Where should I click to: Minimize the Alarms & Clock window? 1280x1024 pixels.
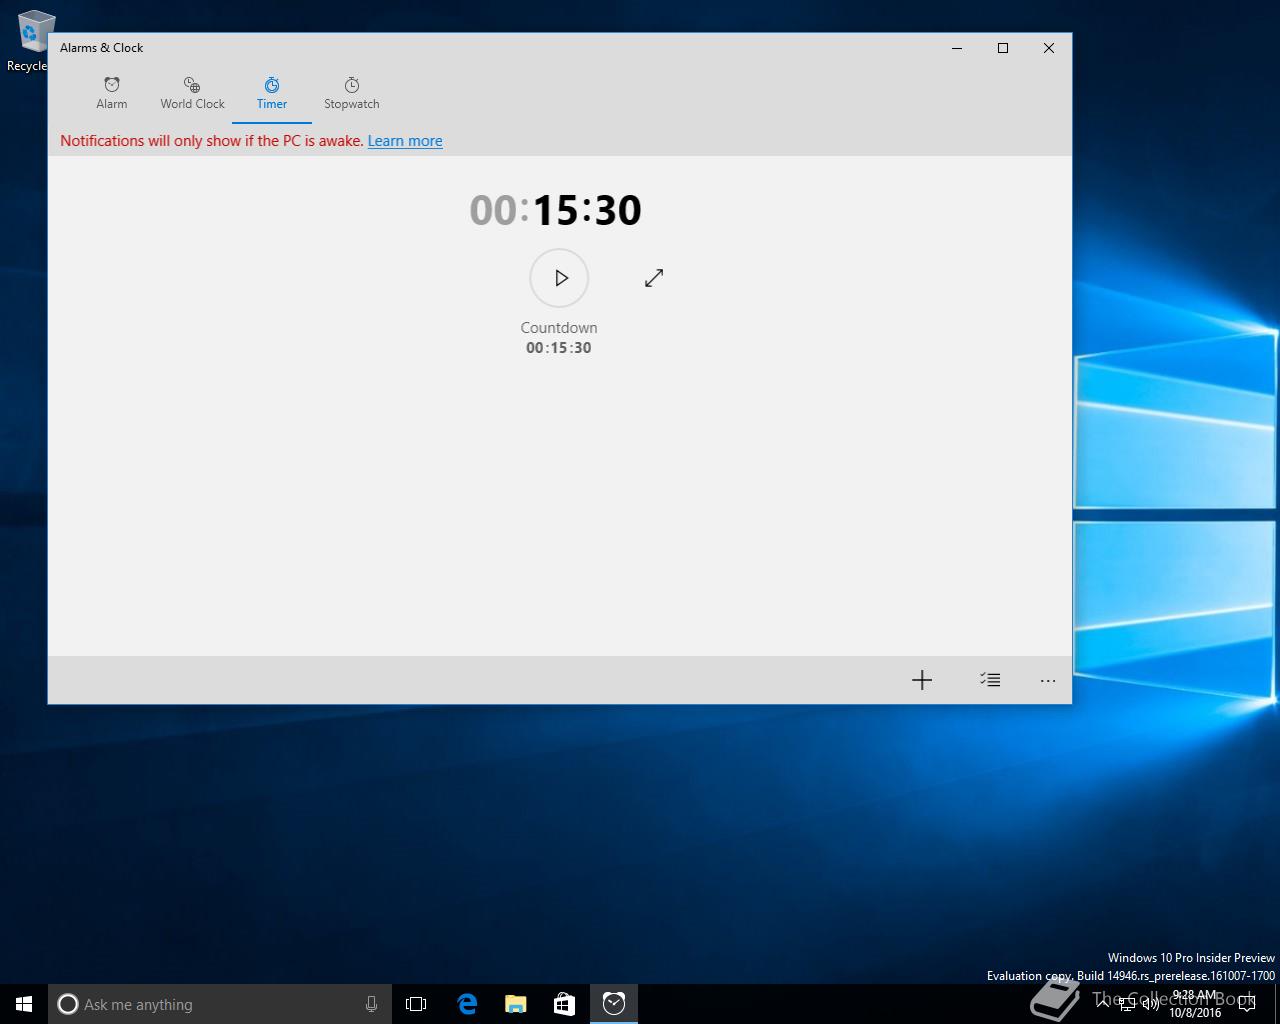(x=957, y=48)
